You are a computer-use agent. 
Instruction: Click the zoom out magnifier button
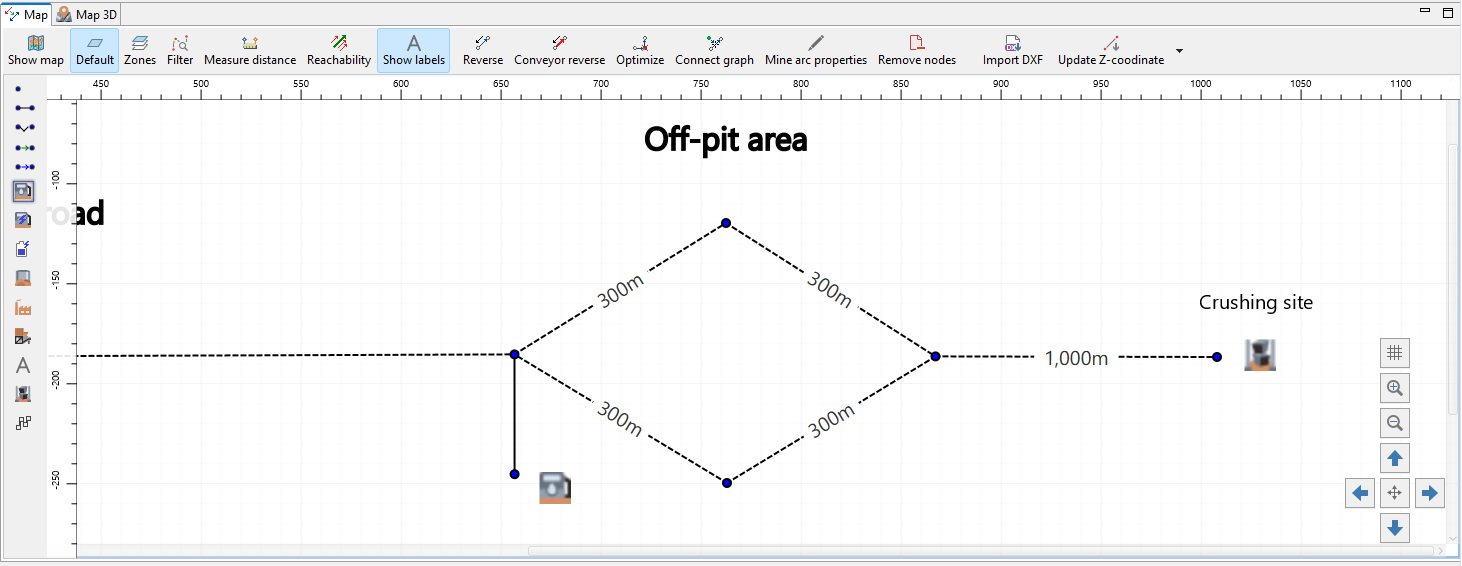[1394, 422]
